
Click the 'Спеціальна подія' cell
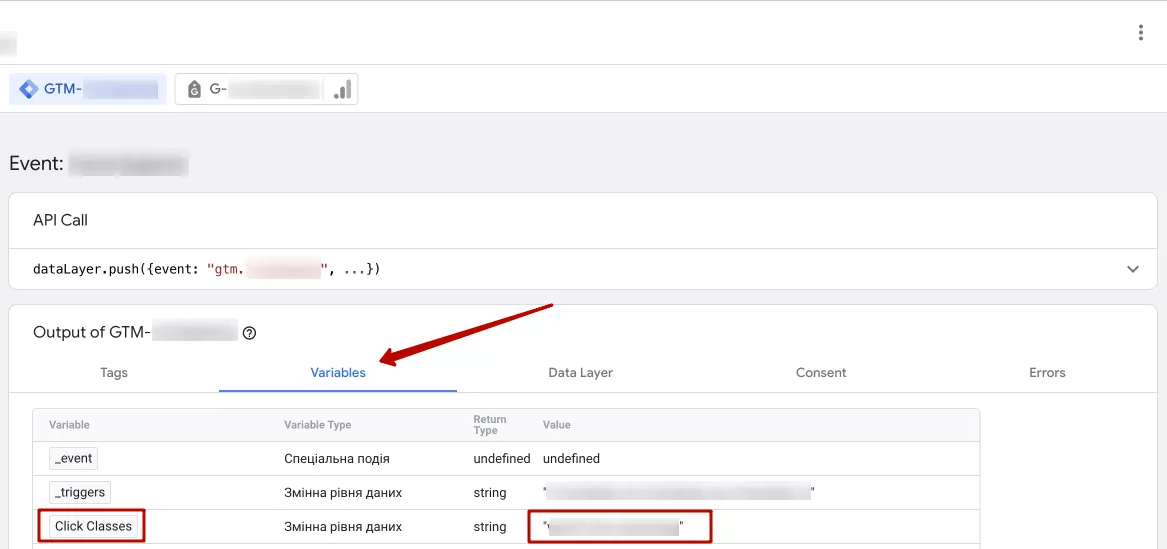[x=336, y=459]
